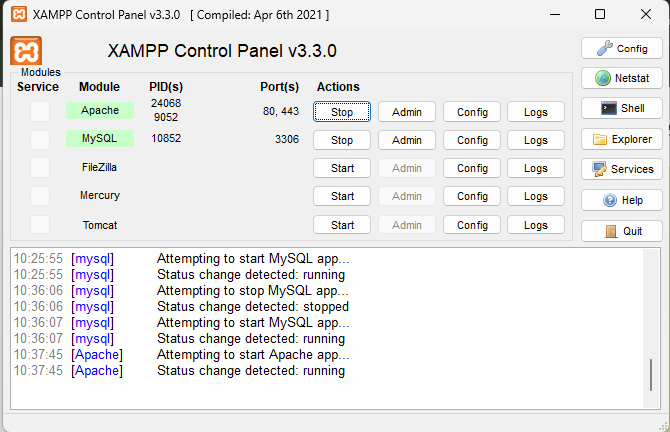Toggle the MySQL service checkbox

pyautogui.click(x=39, y=140)
